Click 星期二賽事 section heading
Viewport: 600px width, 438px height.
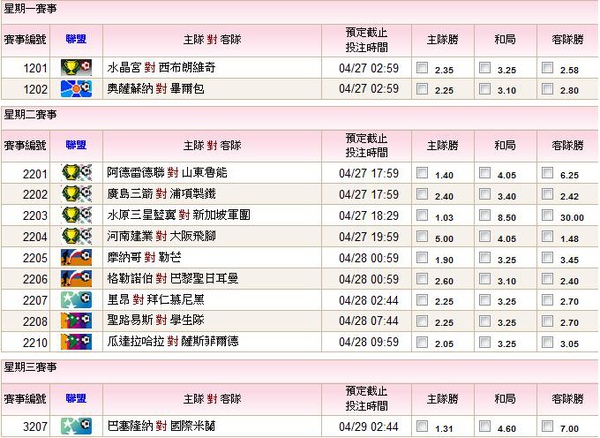click(x=30, y=114)
